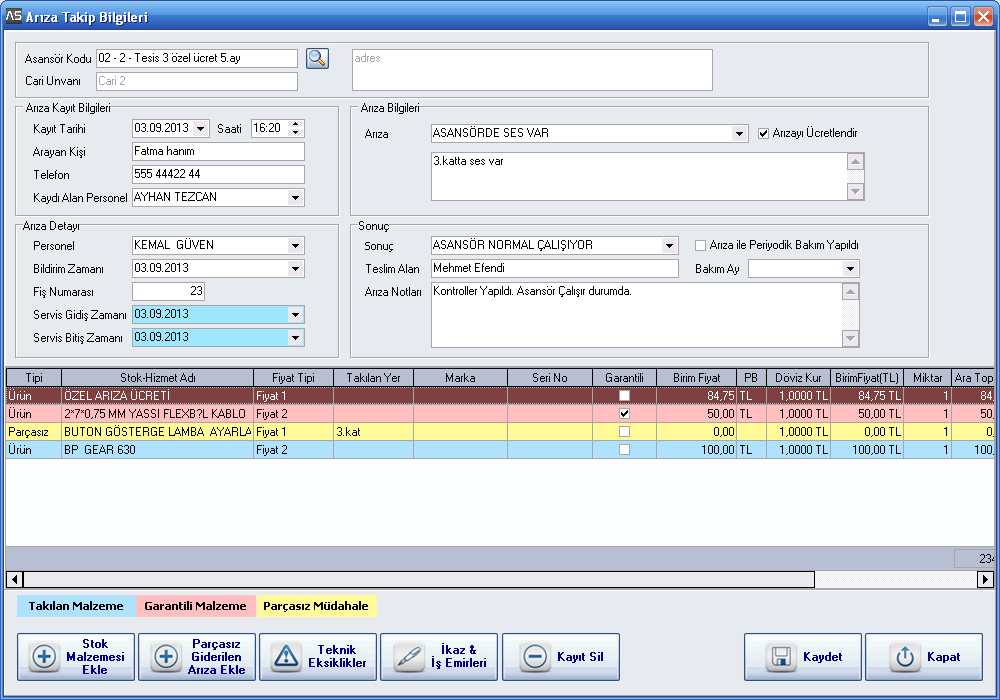
Task: Decrease the Saati time with down spinner
Action: tap(295, 133)
